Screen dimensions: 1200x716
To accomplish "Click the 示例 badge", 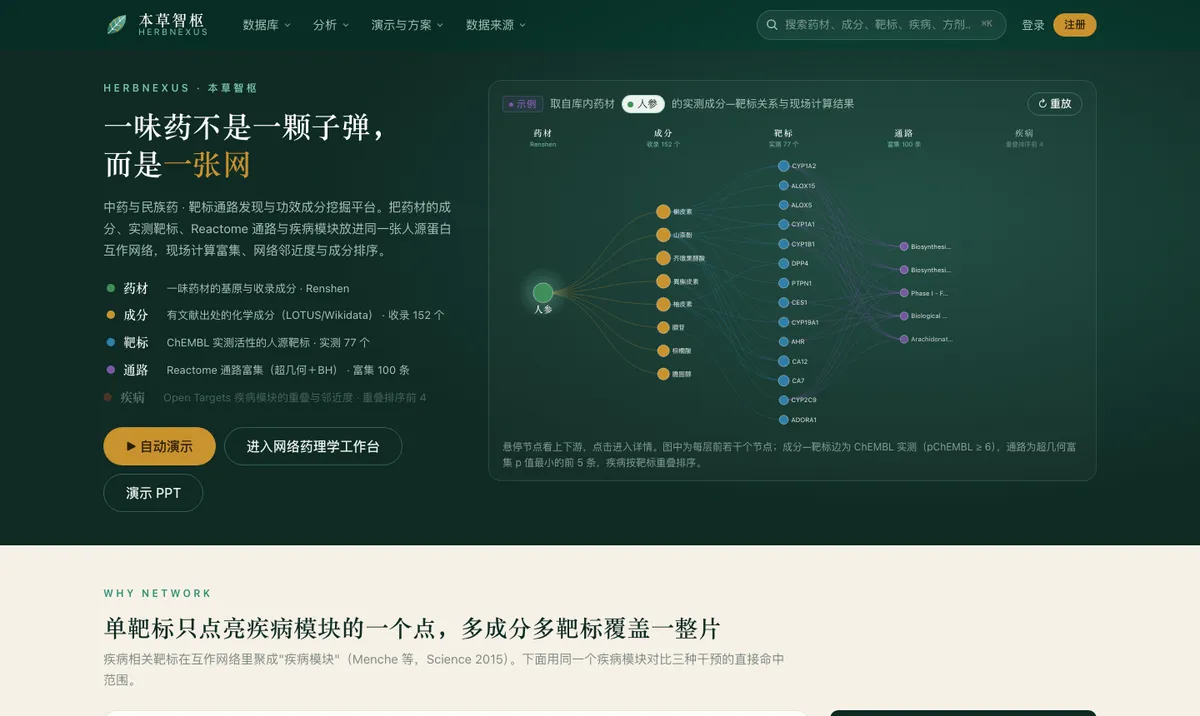I will 523,104.
